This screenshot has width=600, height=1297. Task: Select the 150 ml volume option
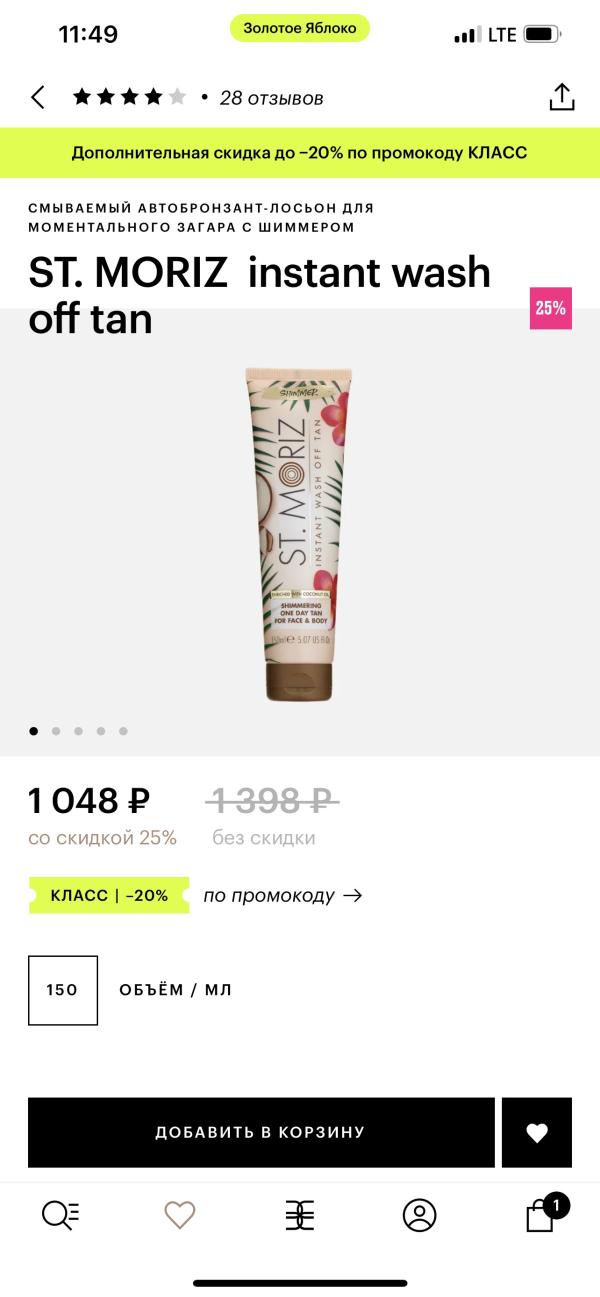(x=63, y=990)
